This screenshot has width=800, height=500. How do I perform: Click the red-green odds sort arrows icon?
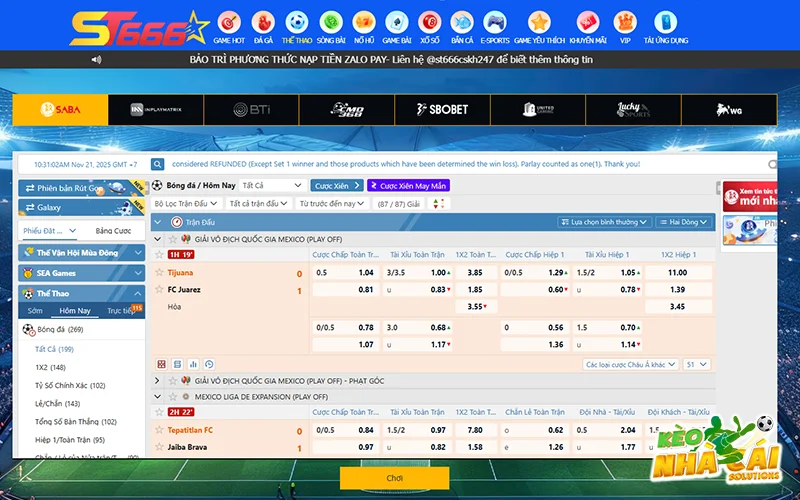click(438, 204)
